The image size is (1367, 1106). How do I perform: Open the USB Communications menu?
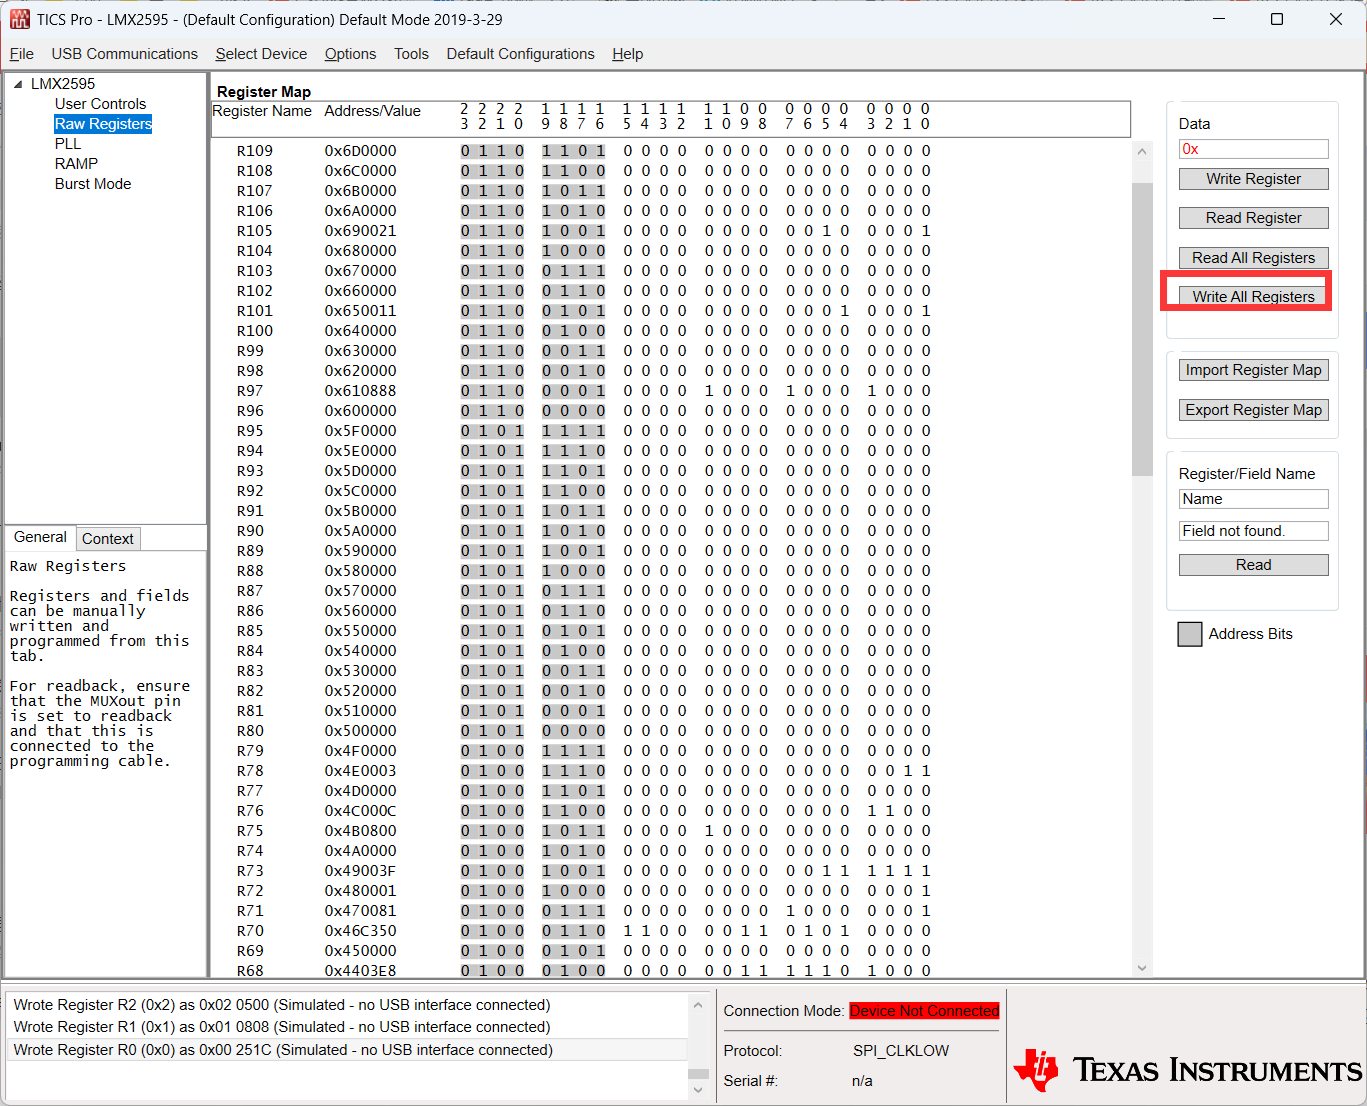[x=125, y=54]
